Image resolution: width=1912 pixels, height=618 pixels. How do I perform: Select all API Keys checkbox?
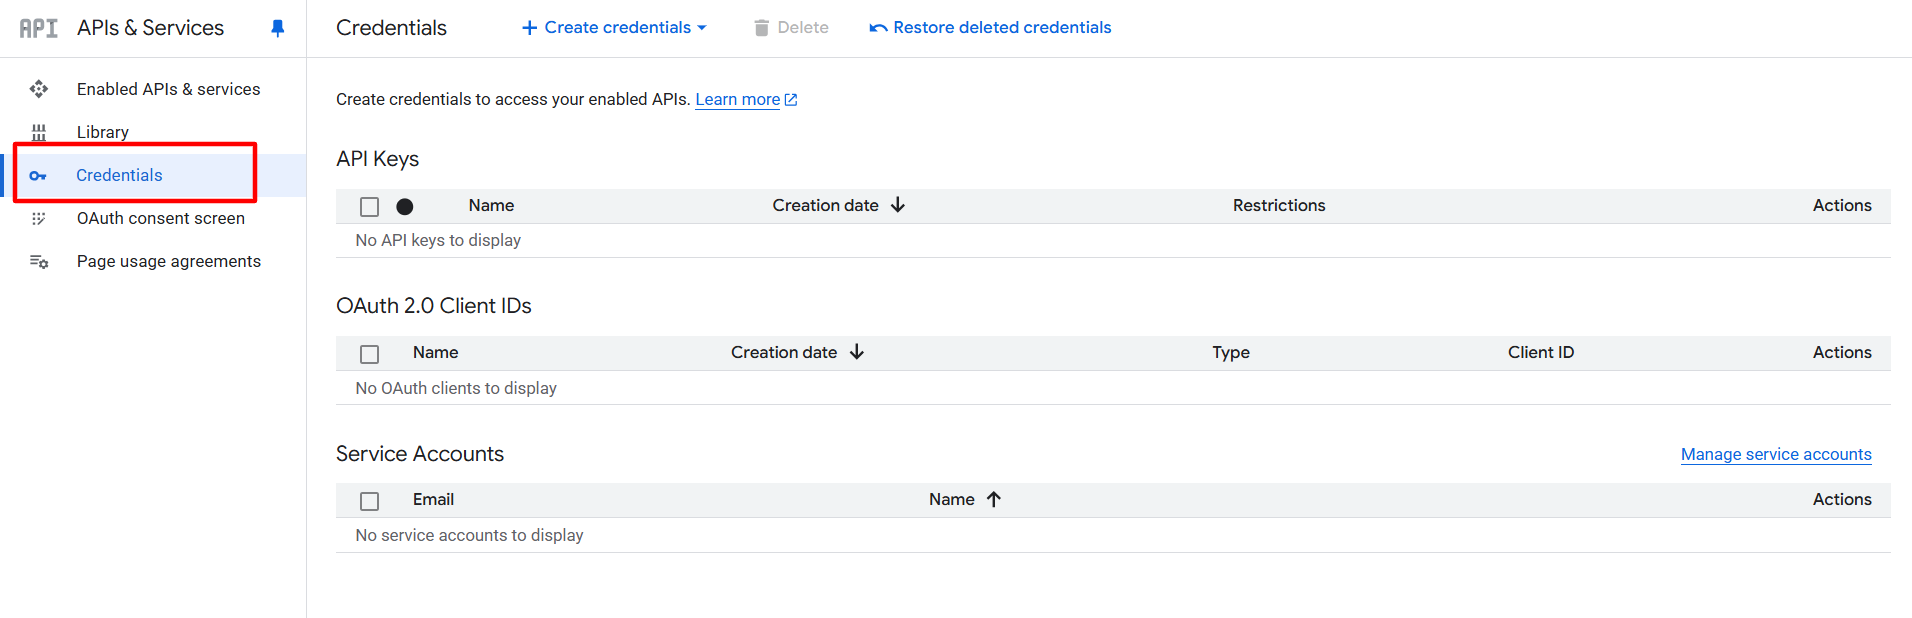(x=370, y=207)
